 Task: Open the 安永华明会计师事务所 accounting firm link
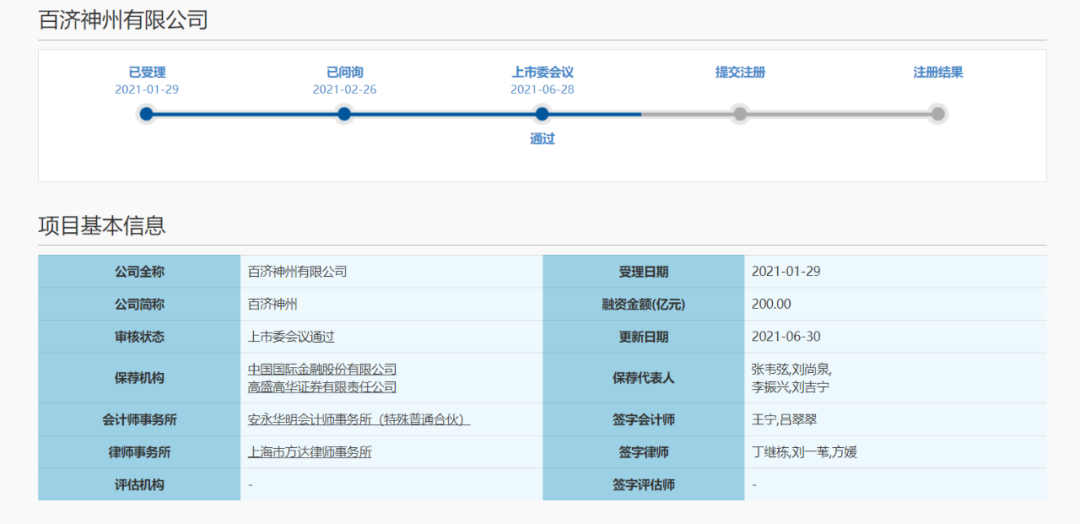click(x=358, y=420)
